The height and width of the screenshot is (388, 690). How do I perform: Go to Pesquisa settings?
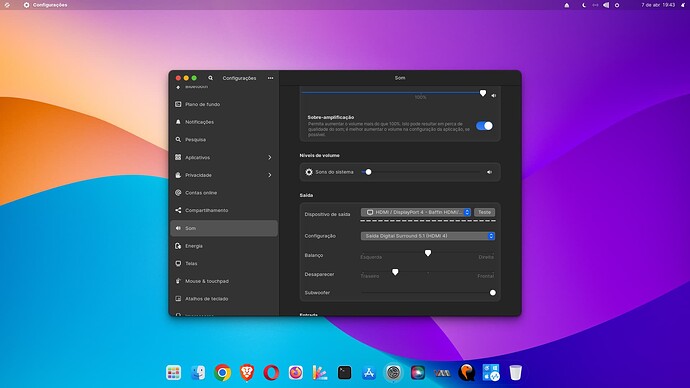224,139
